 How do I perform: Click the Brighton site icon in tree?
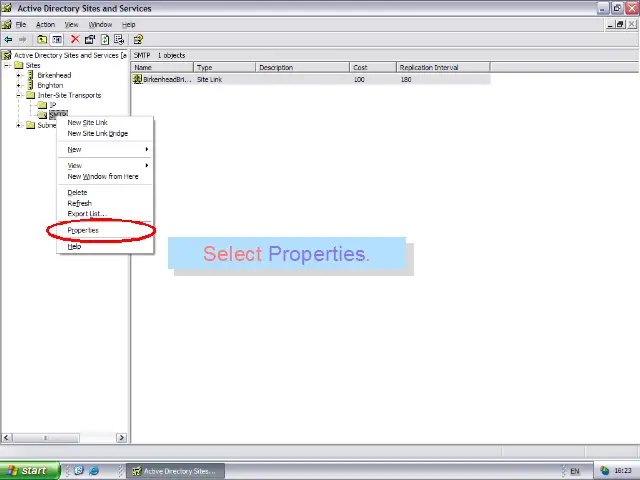(30, 85)
